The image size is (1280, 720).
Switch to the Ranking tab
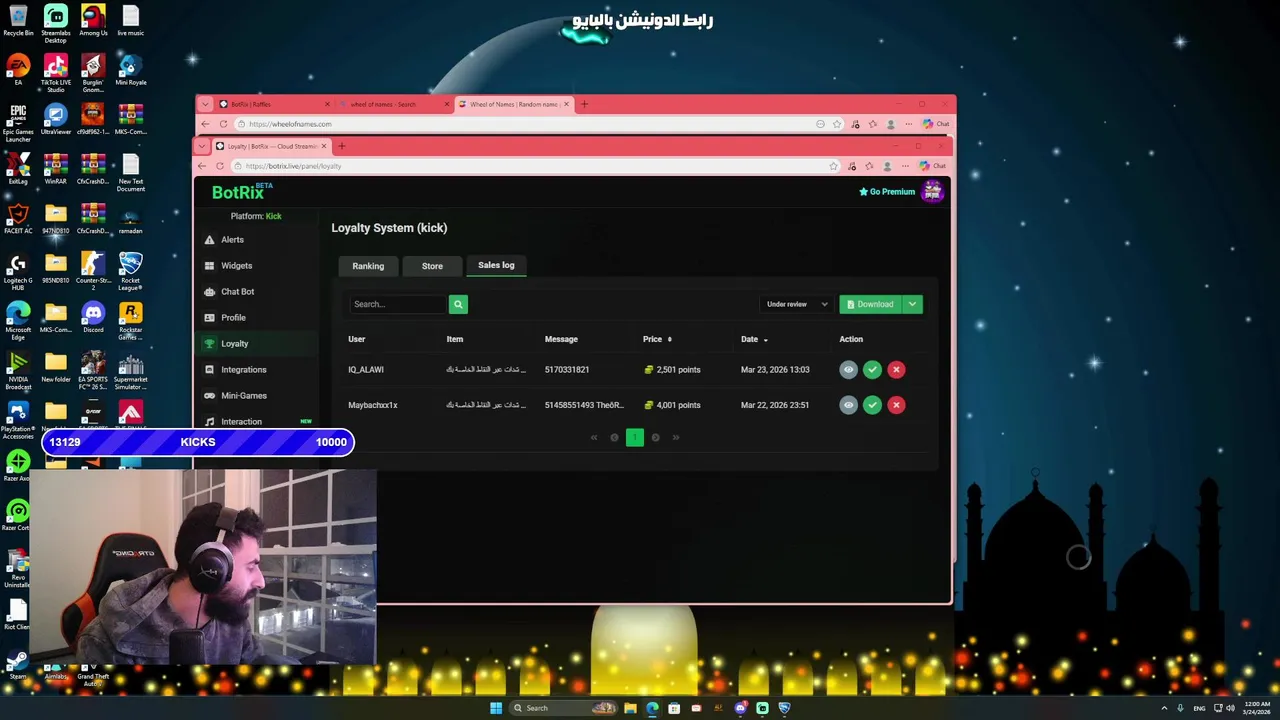[368, 266]
